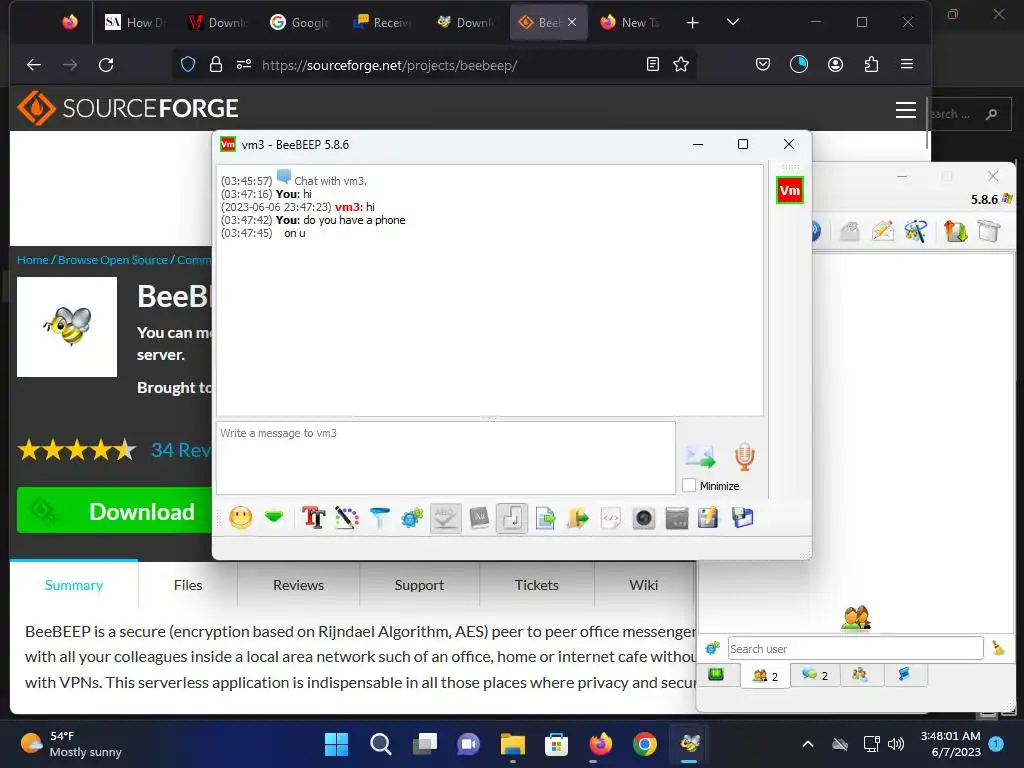Switch to the groups tab in BeeBEEP
Image resolution: width=1024 pixels, height=768 pixels.
click(859, 675)
